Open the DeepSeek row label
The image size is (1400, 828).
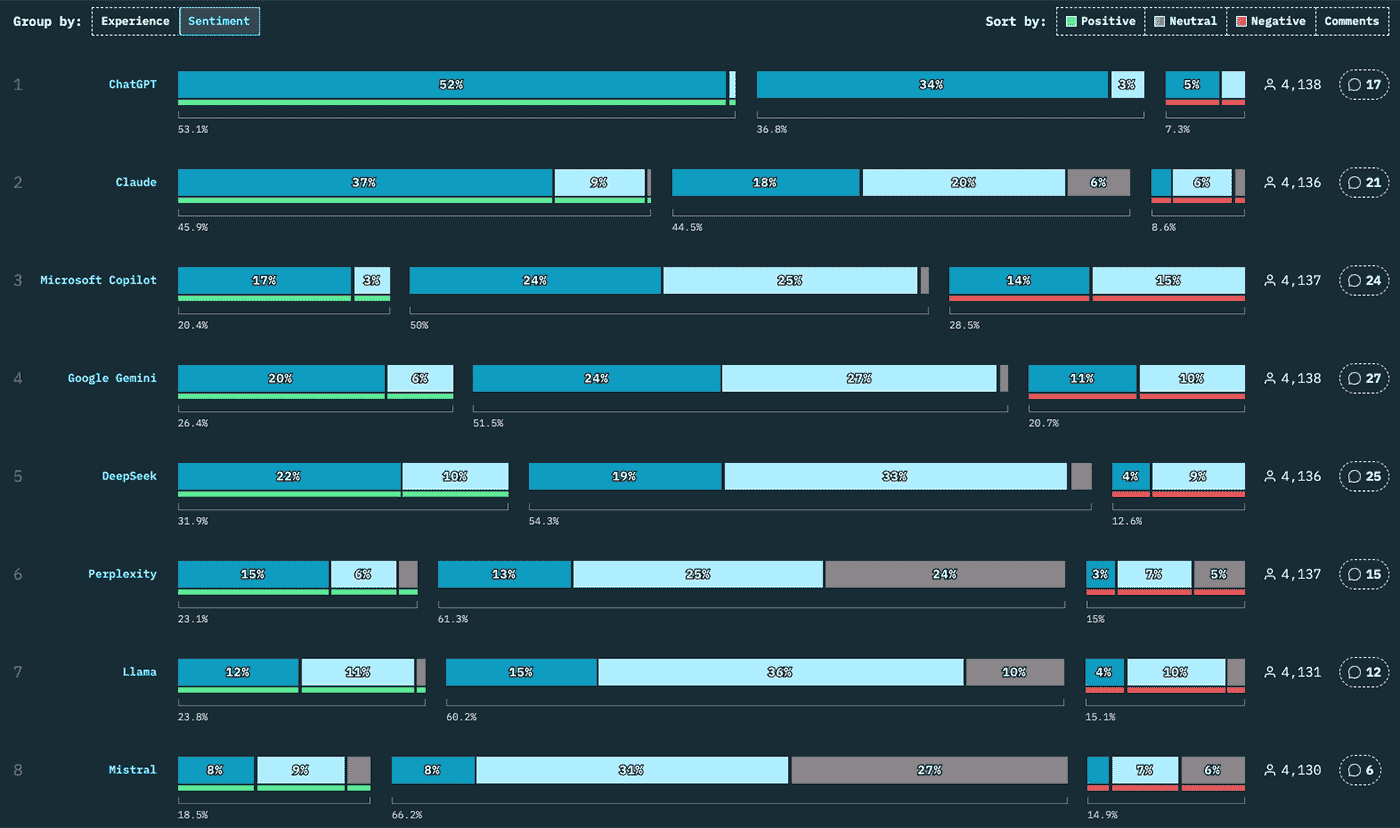coord(129,476)
